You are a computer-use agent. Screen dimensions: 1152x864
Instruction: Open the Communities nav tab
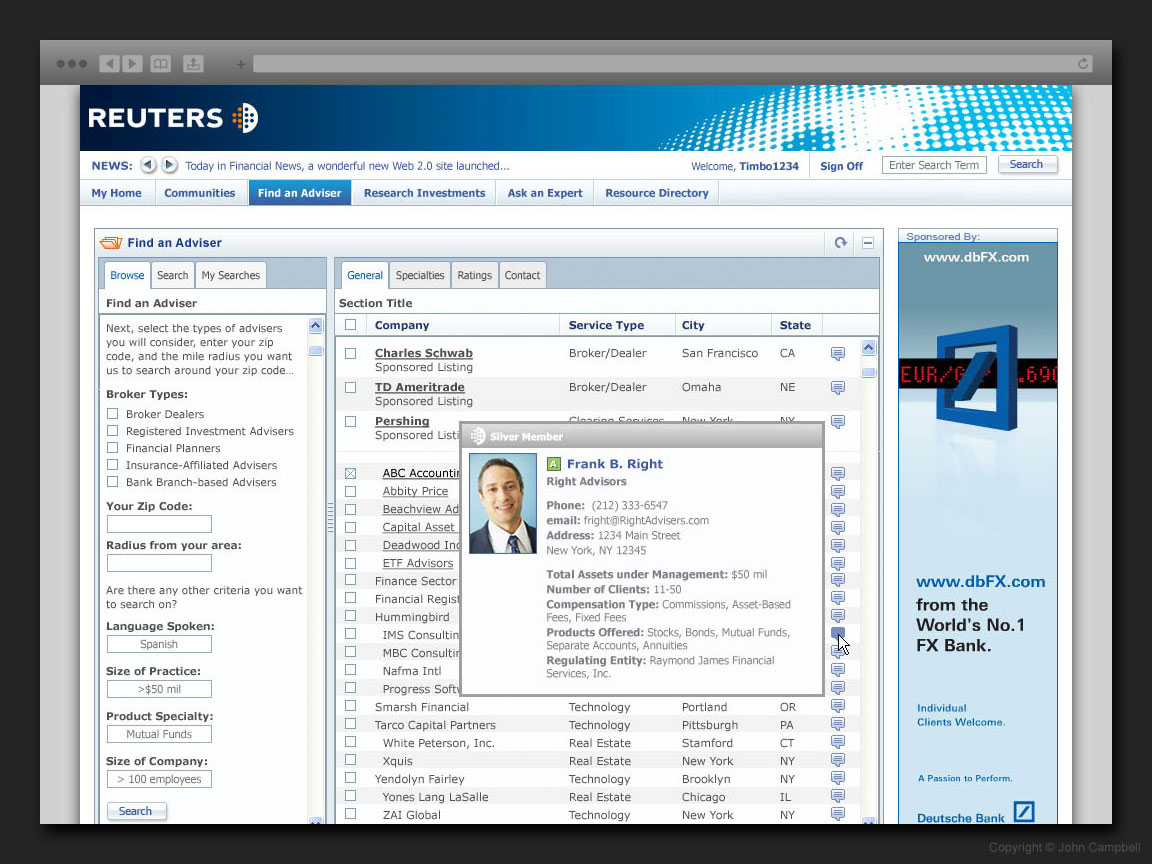click(200, 192)
